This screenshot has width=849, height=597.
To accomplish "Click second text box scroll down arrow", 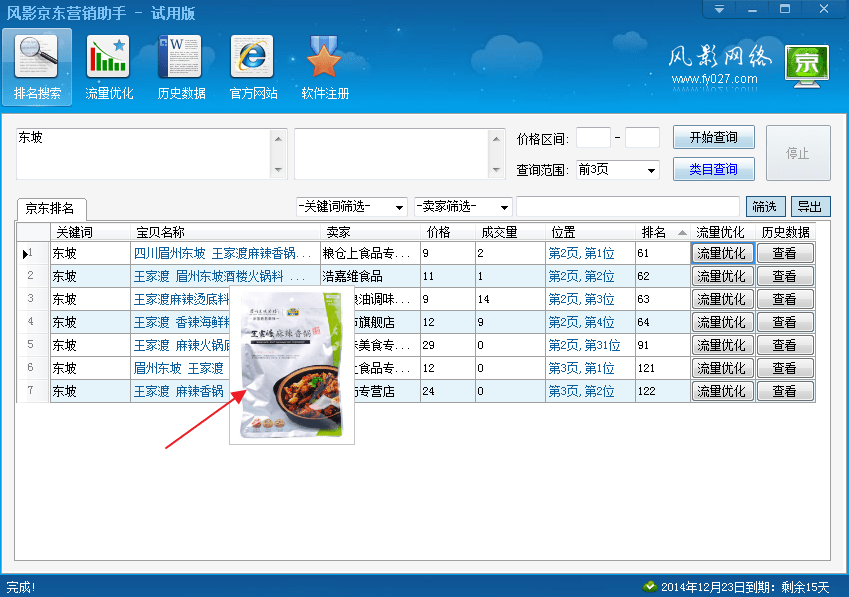I will click(x=497, y=169).
